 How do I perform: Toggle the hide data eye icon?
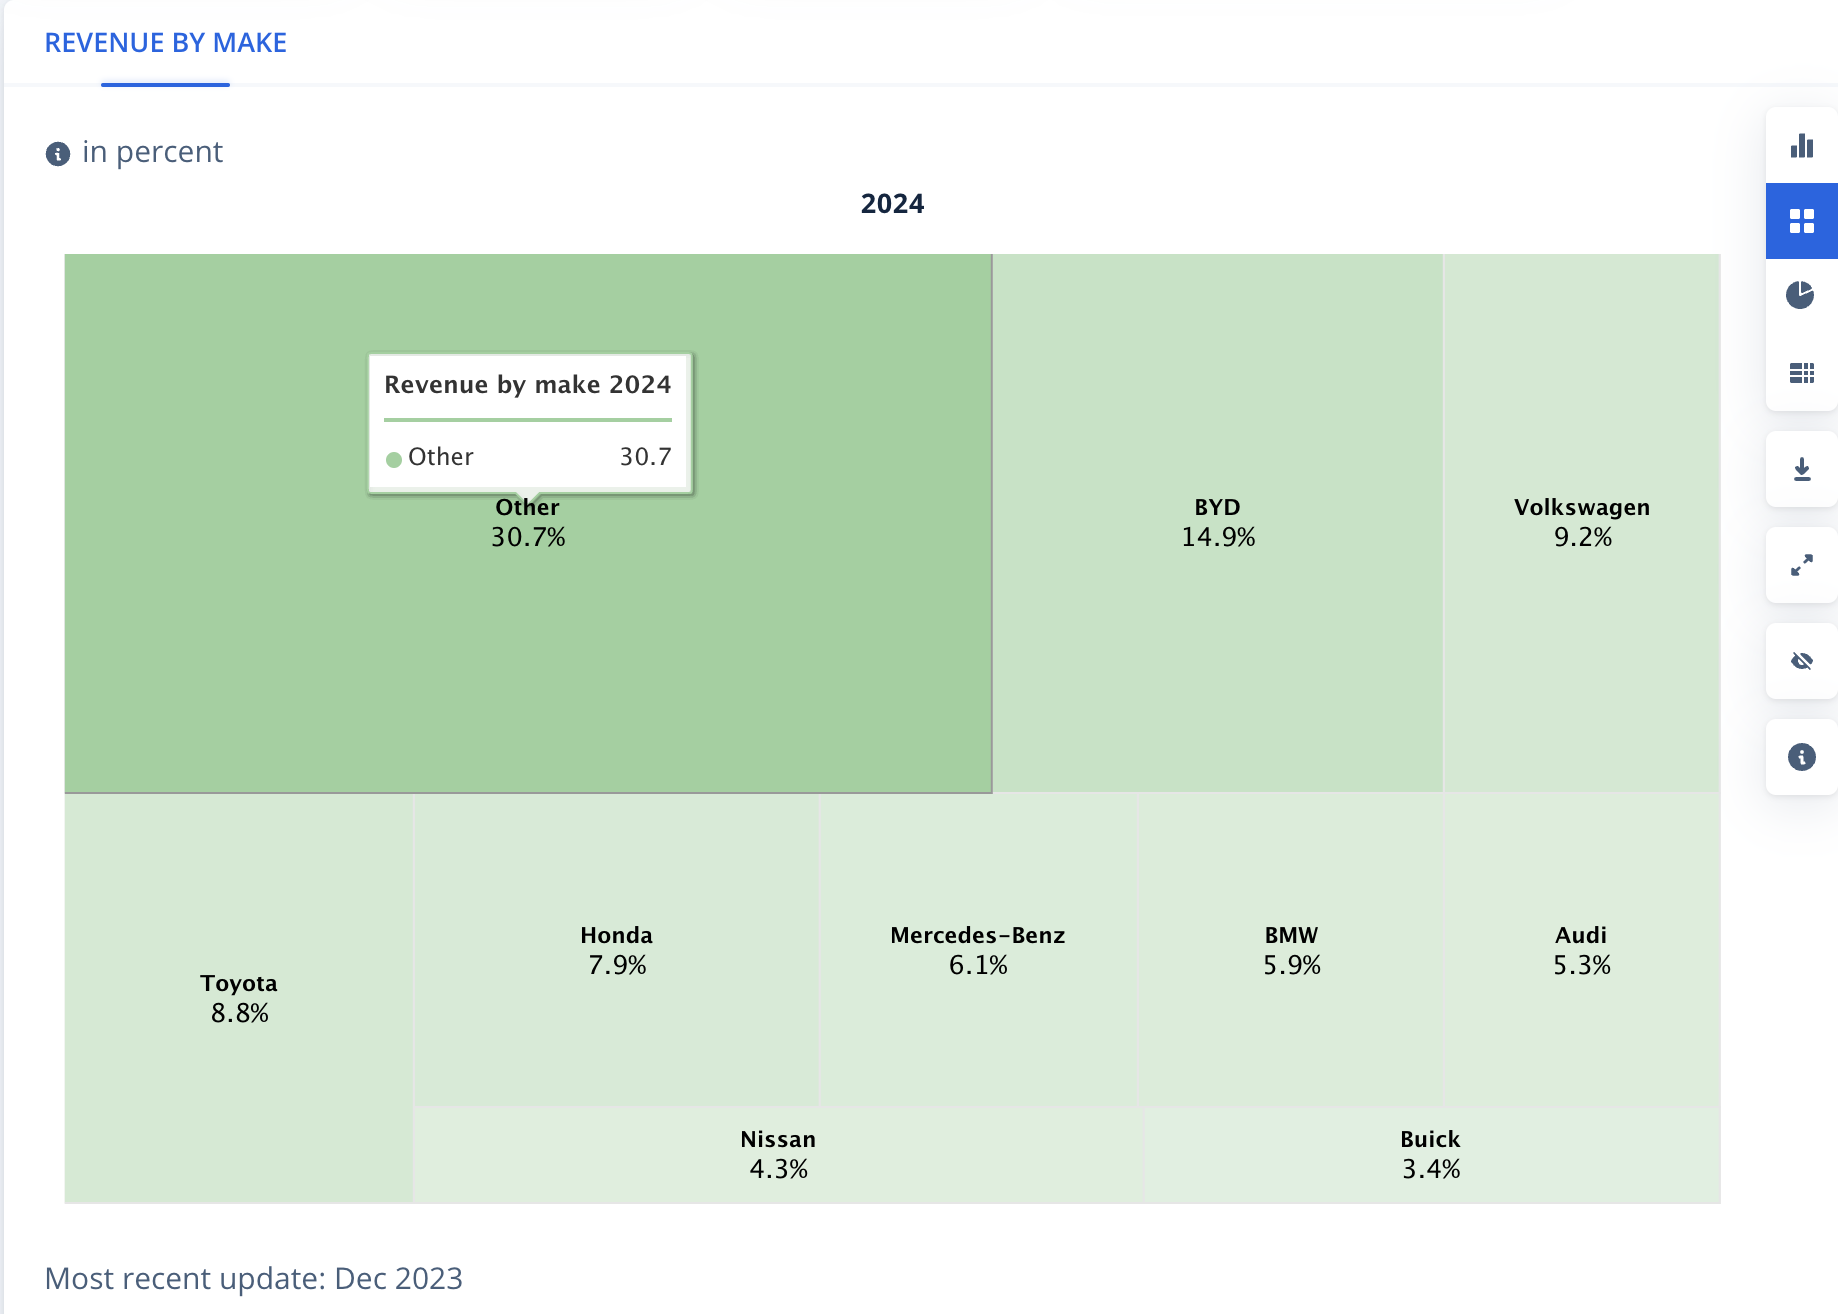(1802, 661)
